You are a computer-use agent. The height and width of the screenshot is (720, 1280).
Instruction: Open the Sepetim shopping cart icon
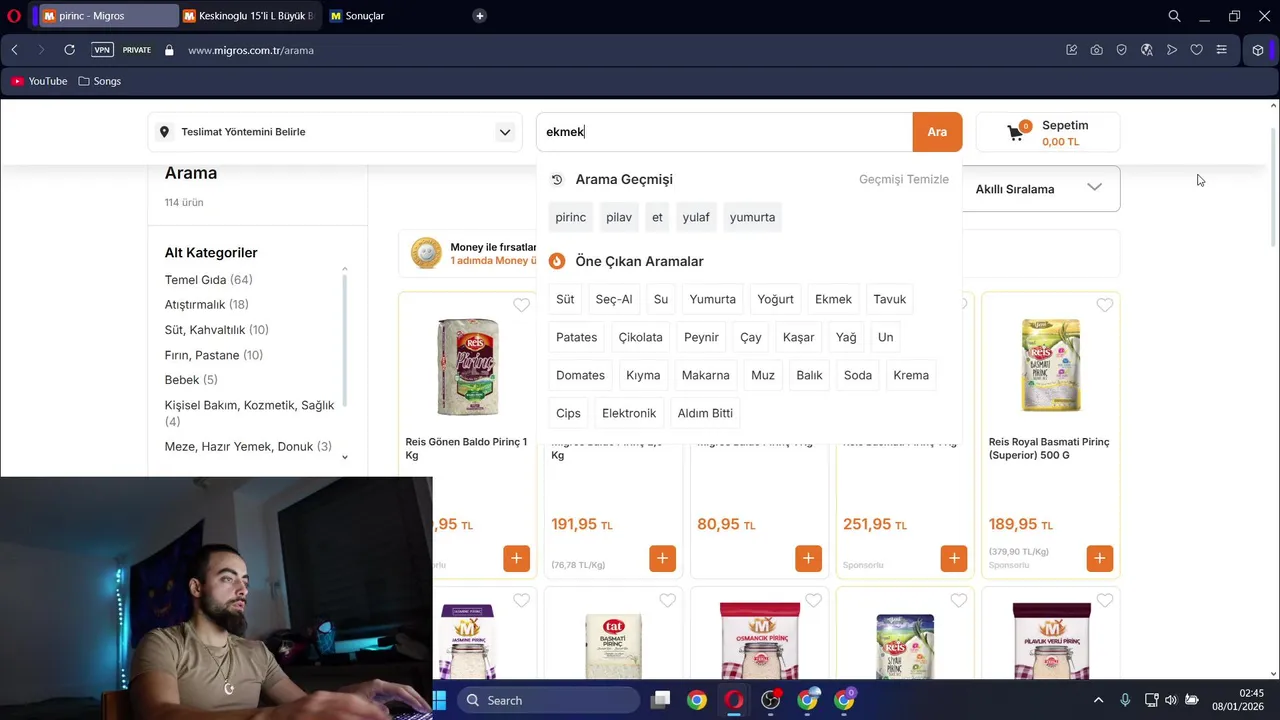pyautogui.click(x=1016, y=132)
